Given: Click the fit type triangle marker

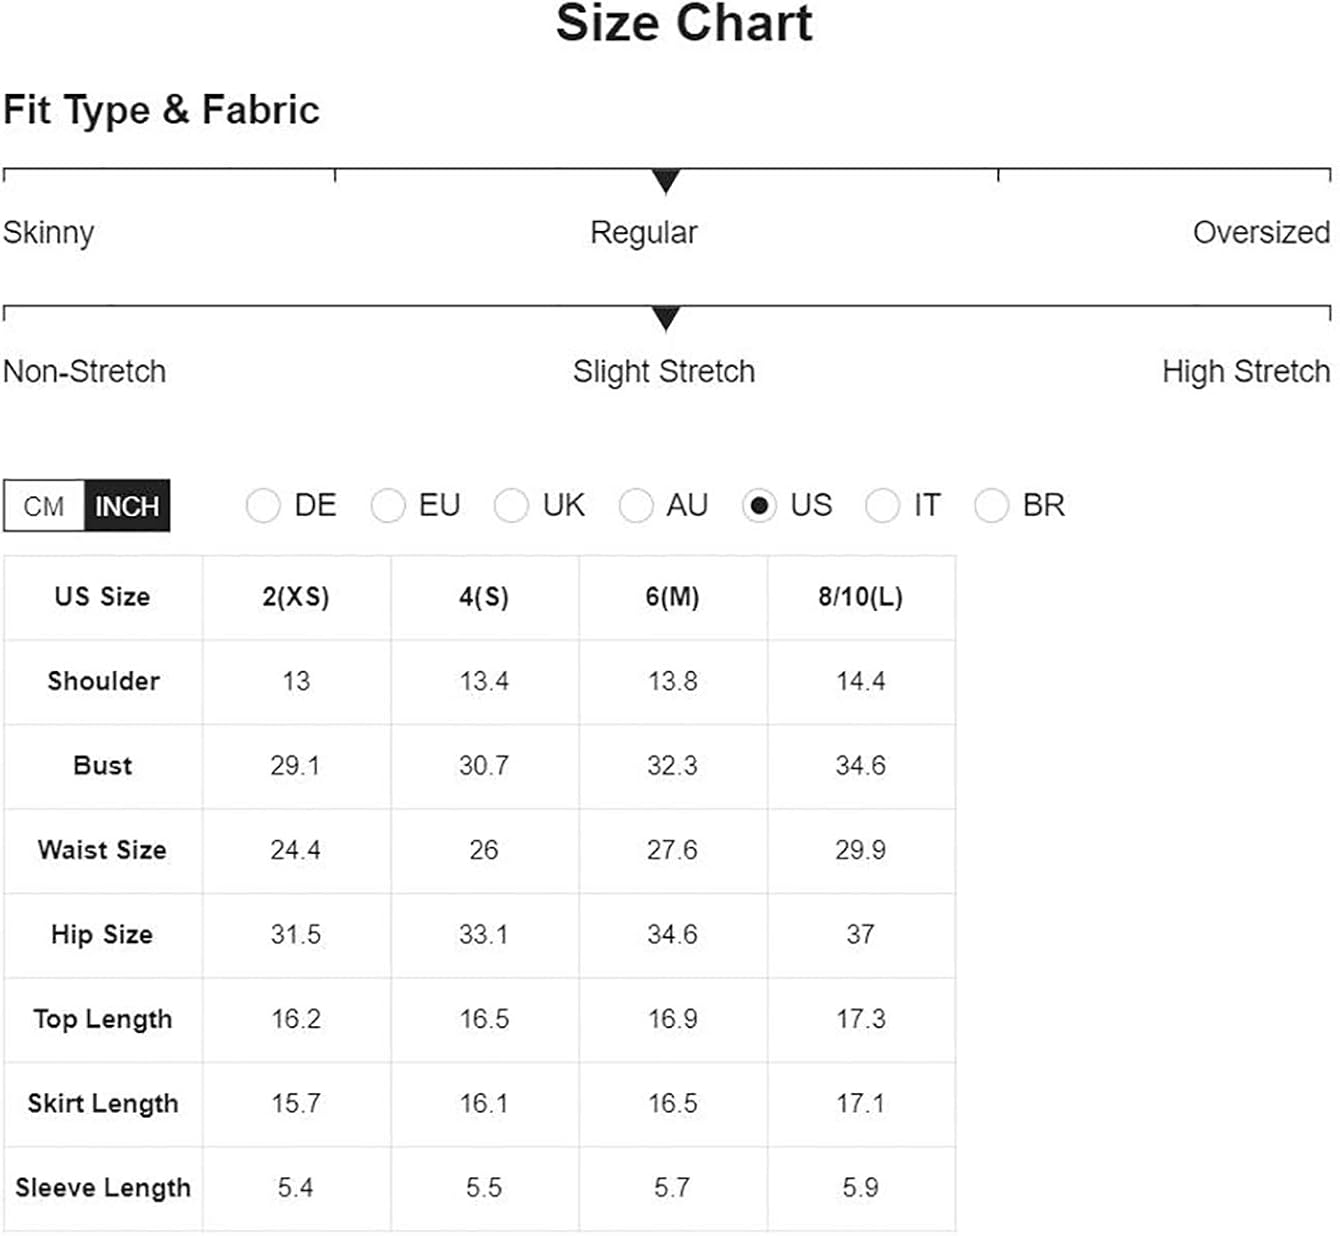Looking at the screenshot, I should (x=666, y=181).
